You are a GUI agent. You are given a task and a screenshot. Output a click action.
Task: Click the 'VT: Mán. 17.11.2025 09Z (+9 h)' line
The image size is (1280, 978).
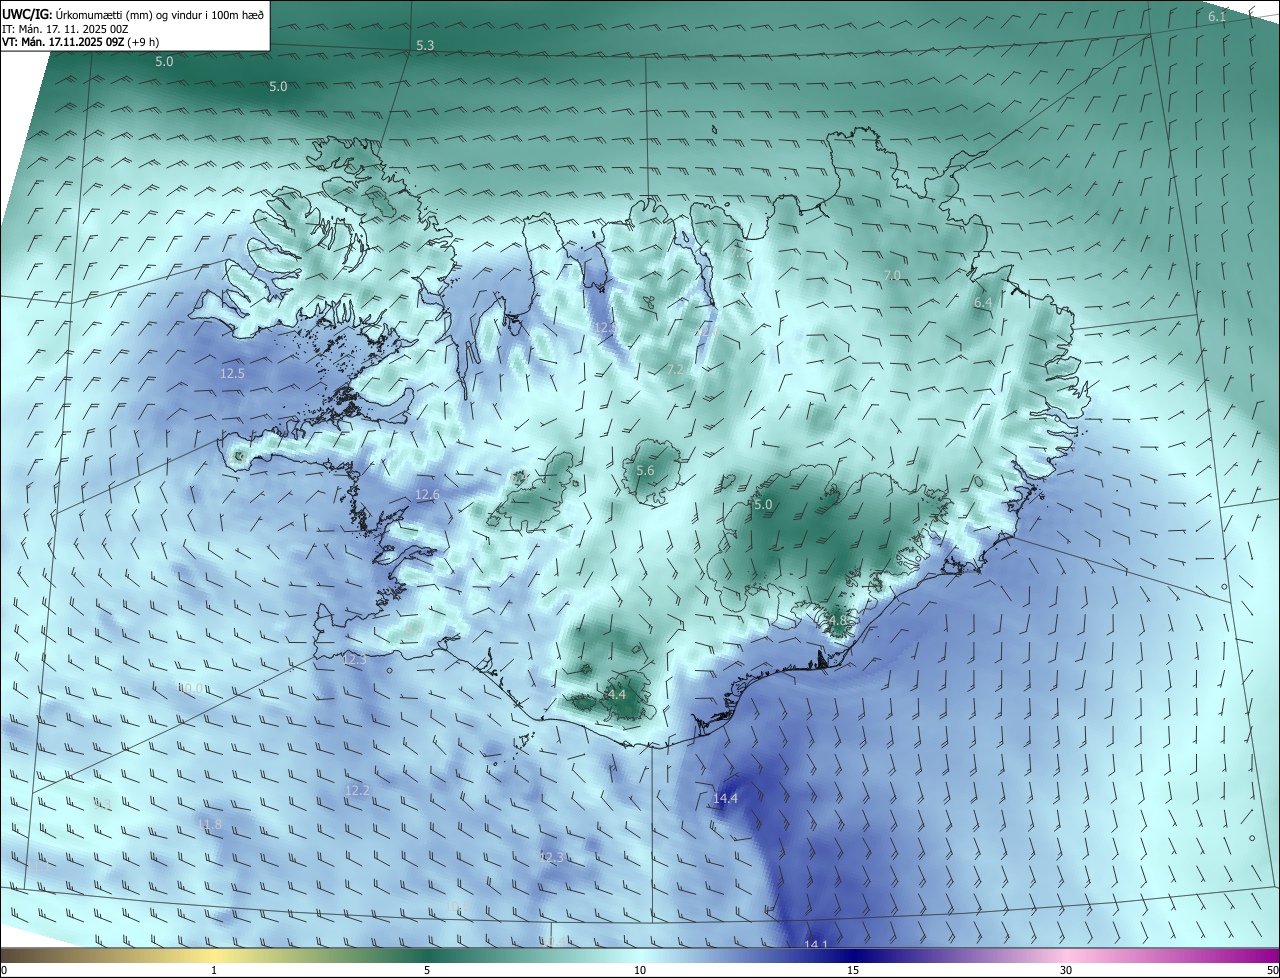80,42
